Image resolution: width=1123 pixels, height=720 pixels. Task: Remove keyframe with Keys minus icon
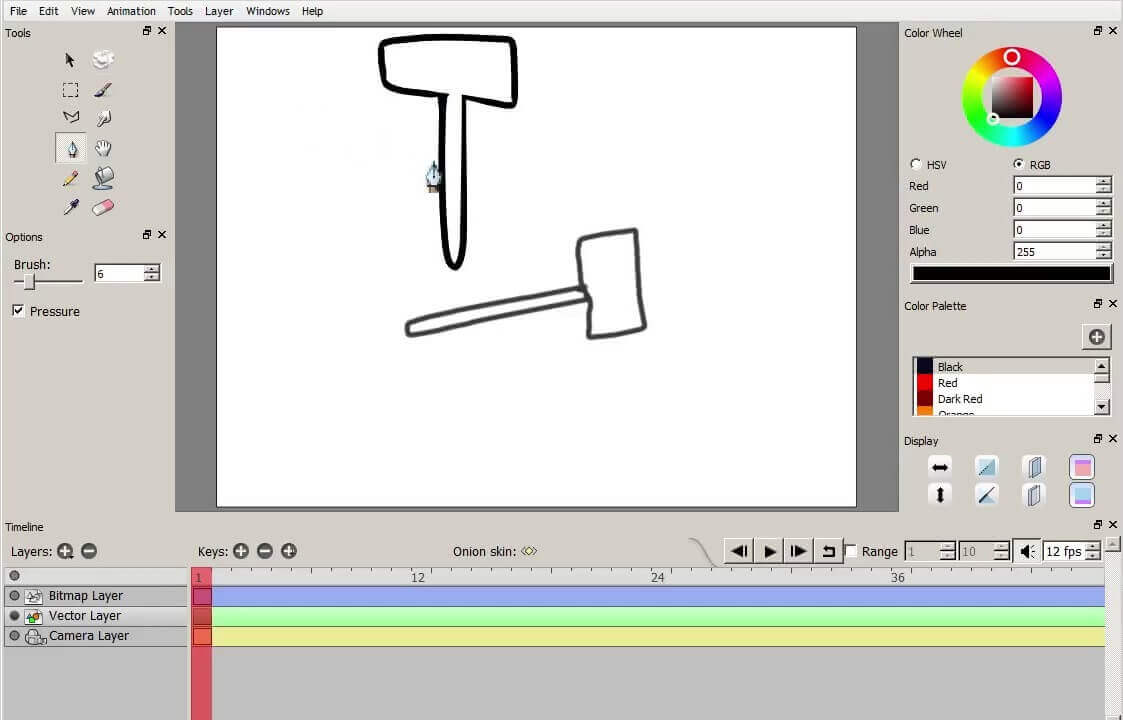[265, 551]
